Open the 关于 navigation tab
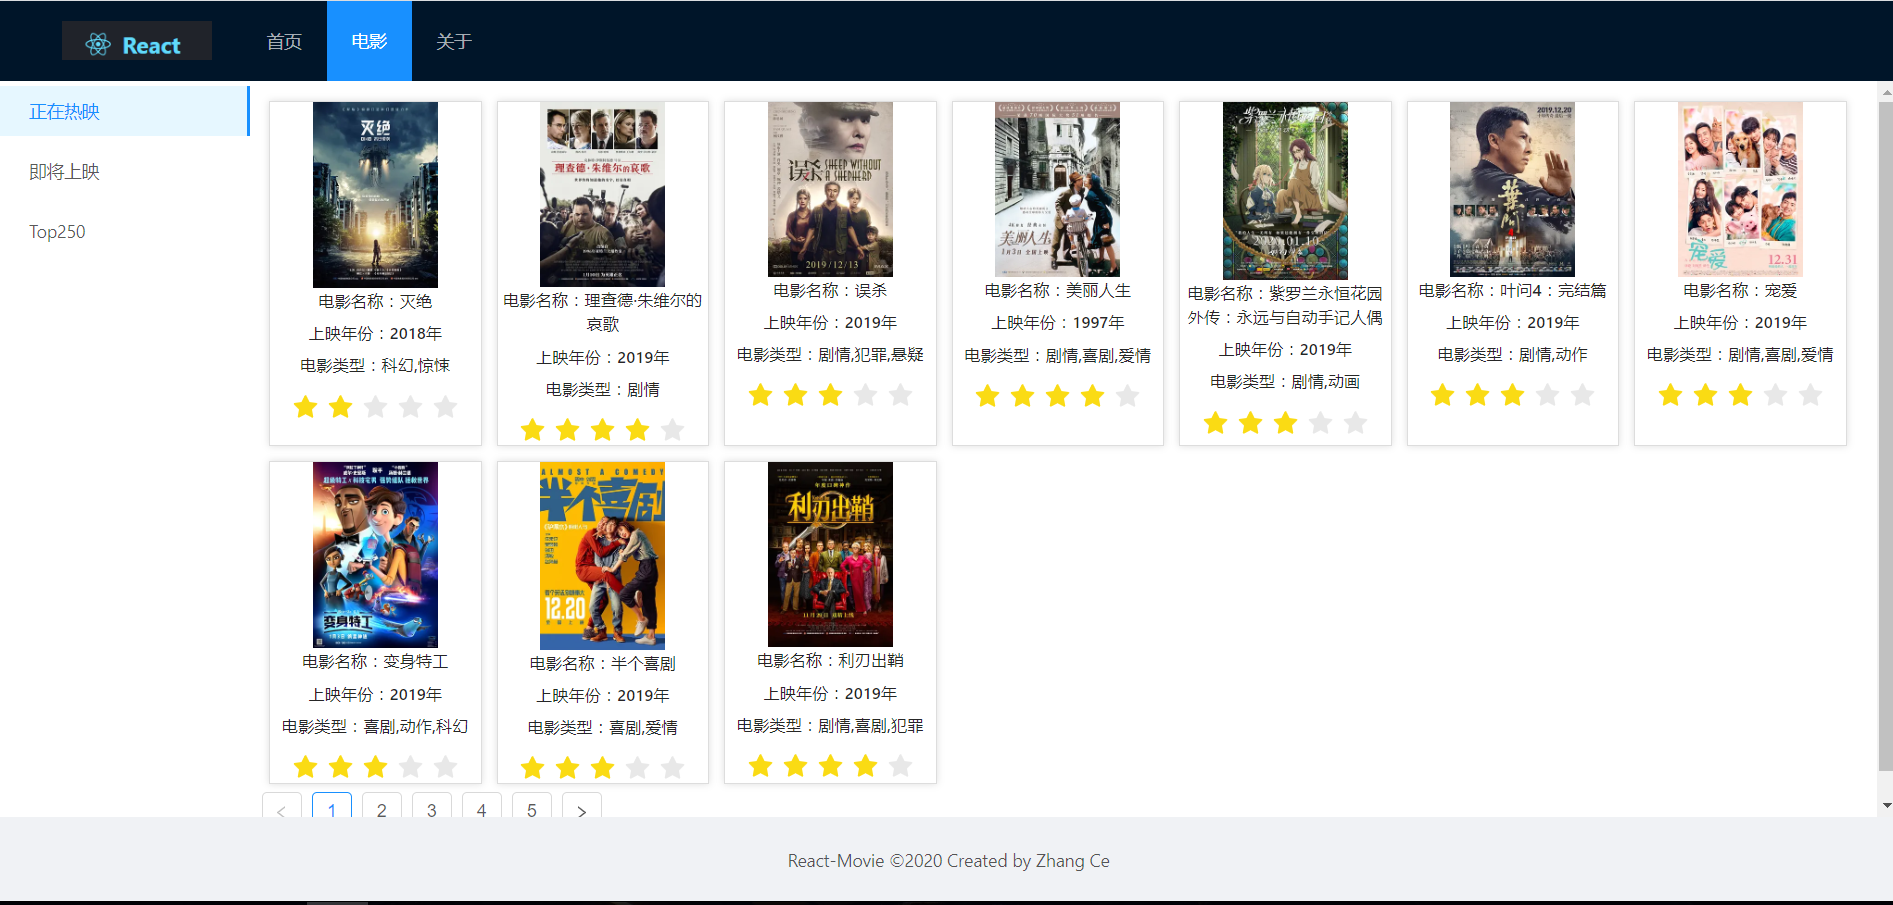 point(453,41)
